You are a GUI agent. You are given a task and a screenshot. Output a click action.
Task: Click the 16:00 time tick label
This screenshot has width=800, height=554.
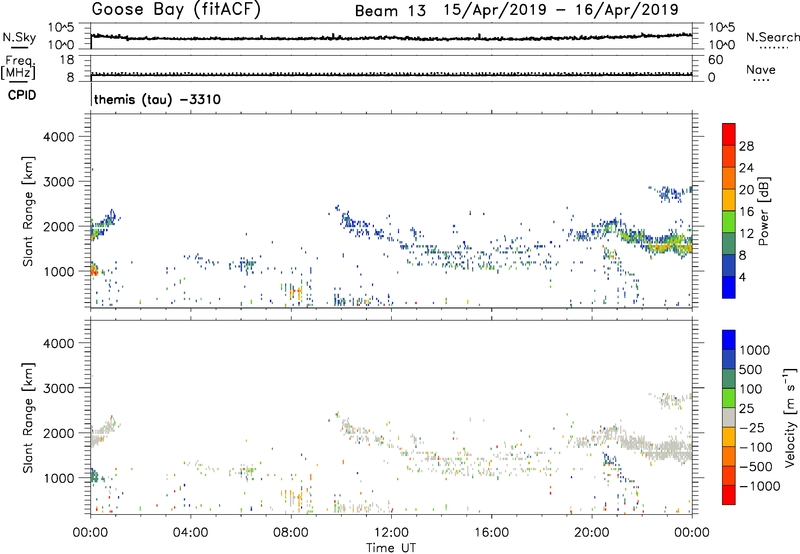(x=491, y=533)
